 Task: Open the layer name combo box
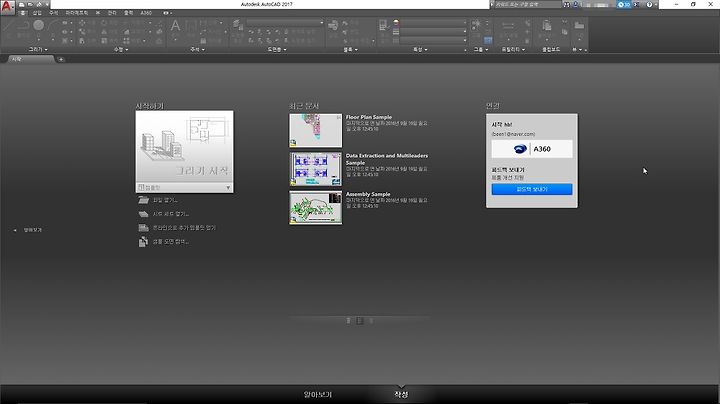click(x=285, y=22)
